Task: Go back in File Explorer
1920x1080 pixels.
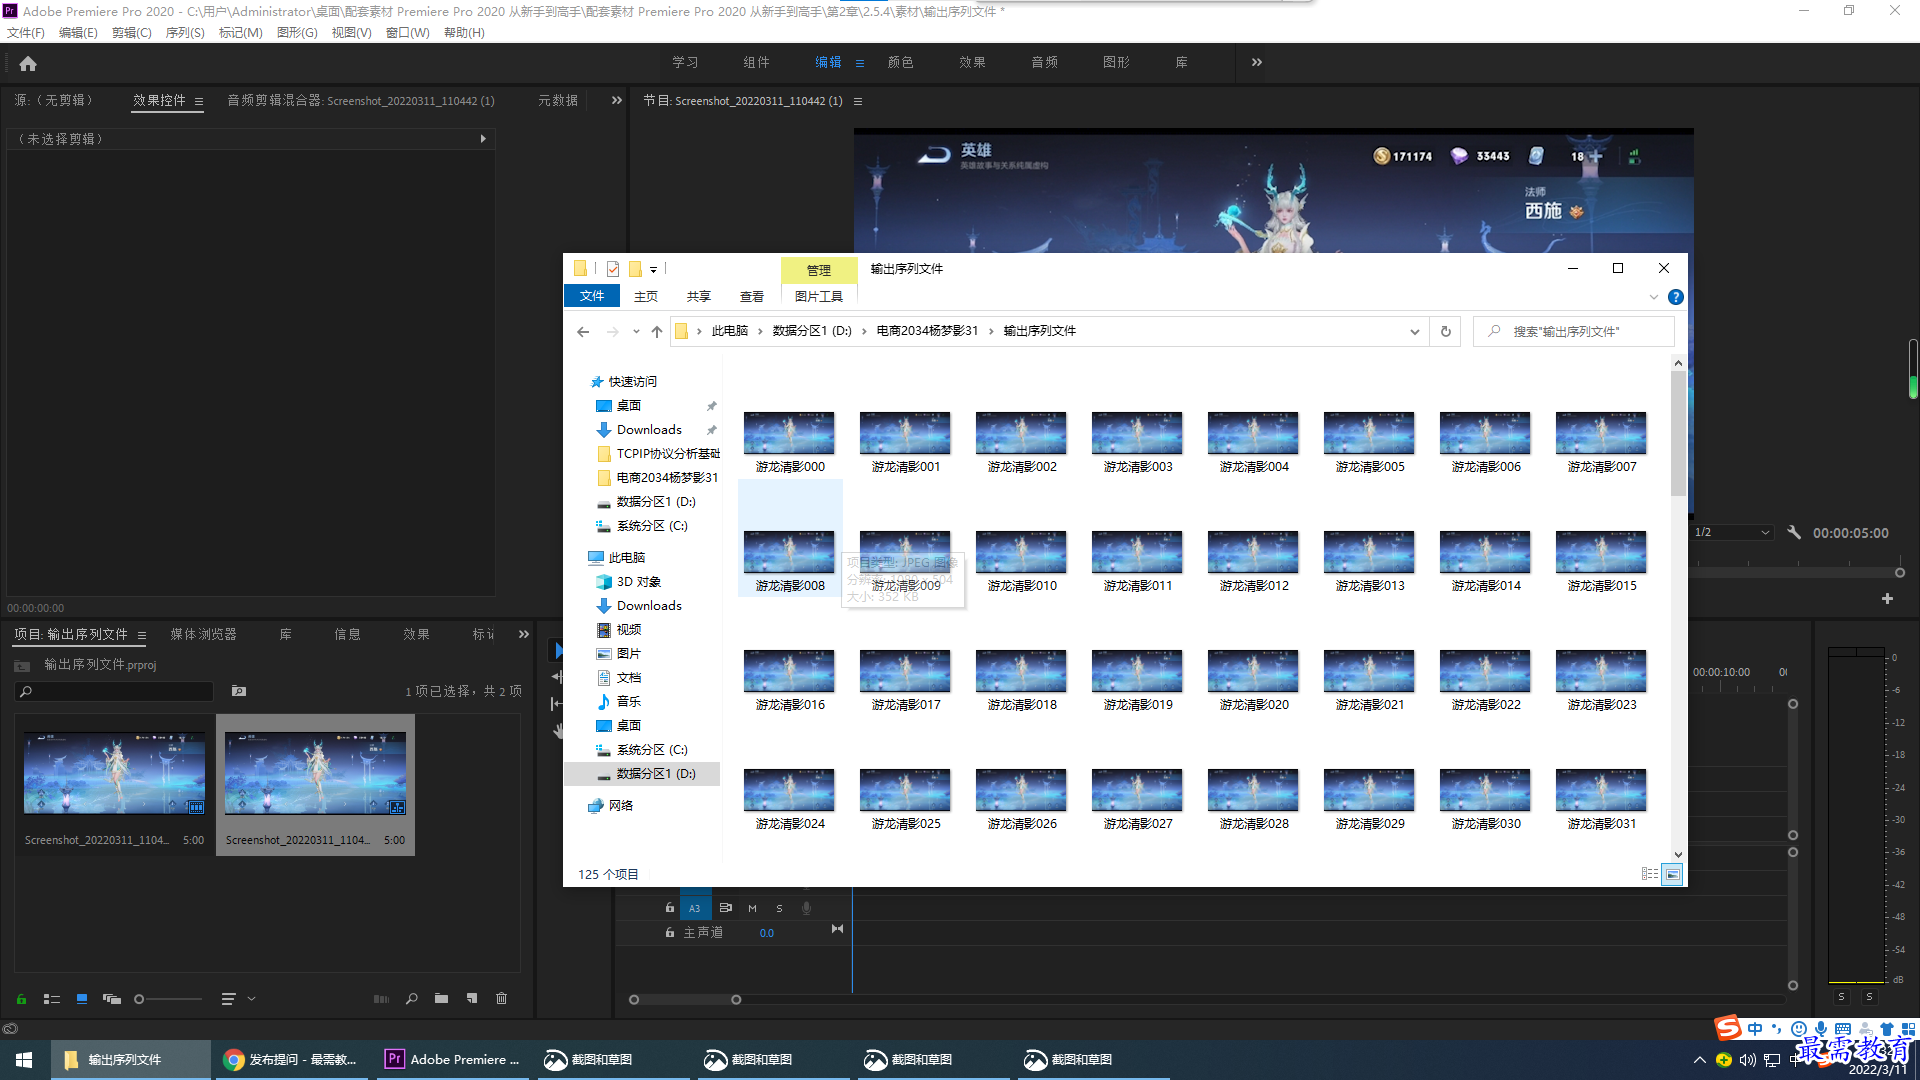Action: (583, 332)
